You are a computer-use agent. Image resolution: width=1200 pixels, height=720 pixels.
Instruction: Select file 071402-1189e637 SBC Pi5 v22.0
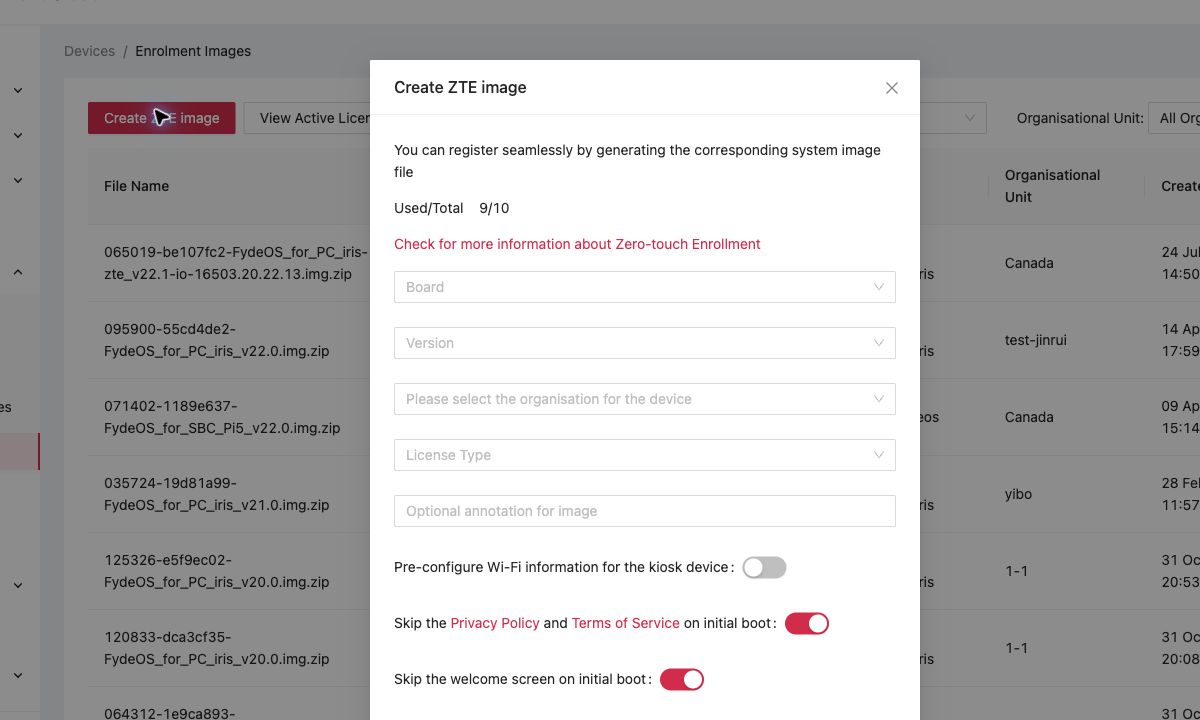[222, 417]
